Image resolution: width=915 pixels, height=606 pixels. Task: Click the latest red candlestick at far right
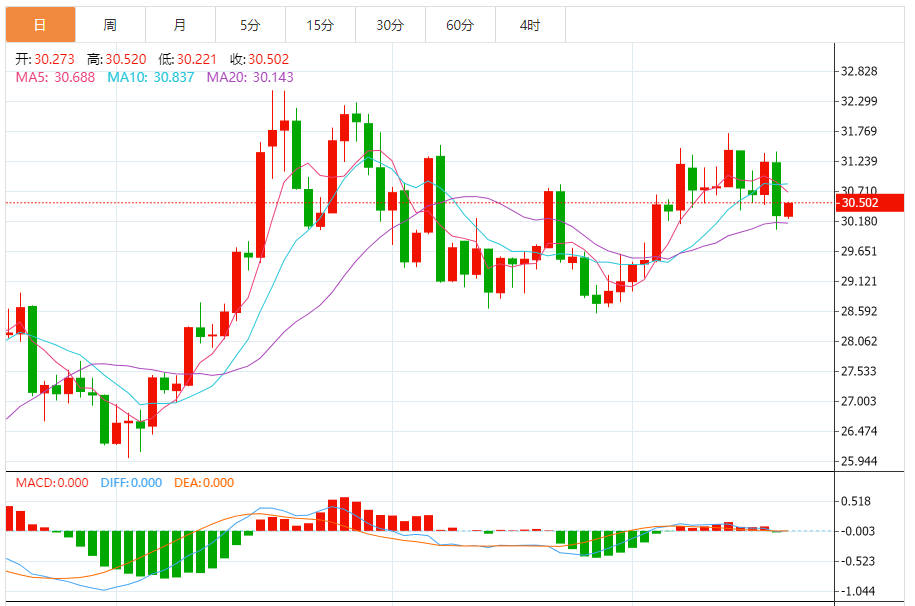coord(788,210)
